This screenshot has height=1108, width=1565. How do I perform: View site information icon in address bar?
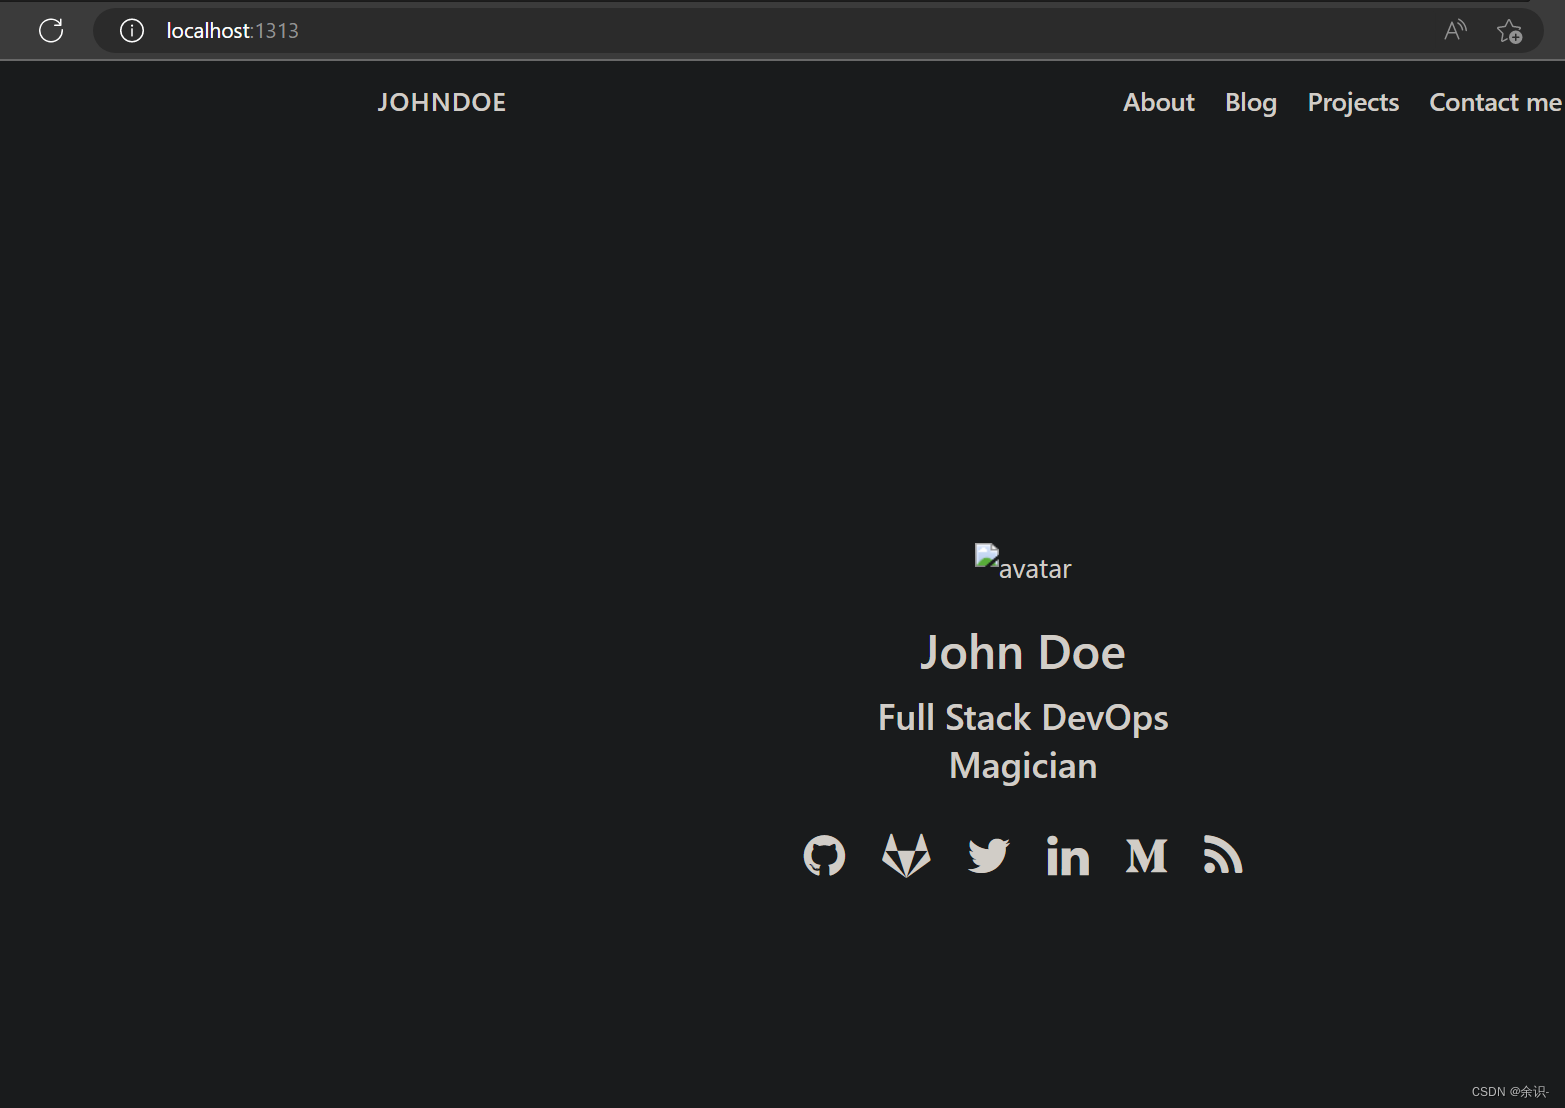coord(132,31)
